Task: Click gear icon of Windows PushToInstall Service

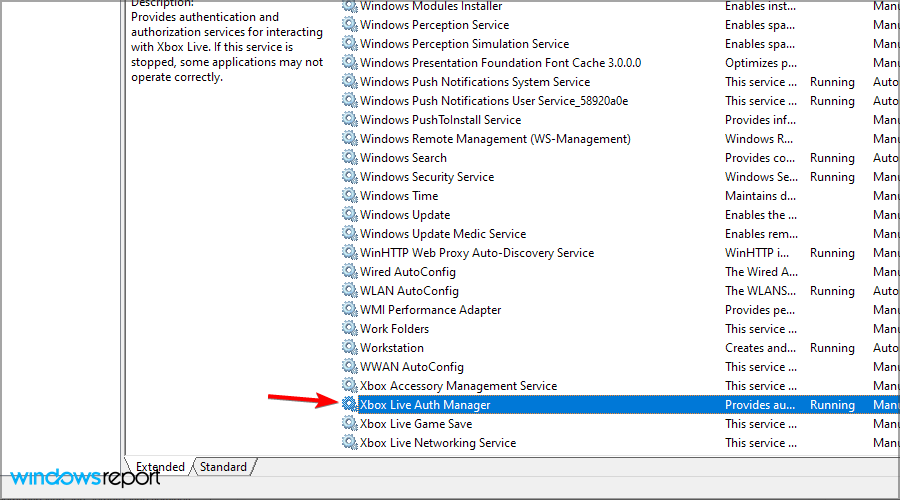Action: pos(350,119)
